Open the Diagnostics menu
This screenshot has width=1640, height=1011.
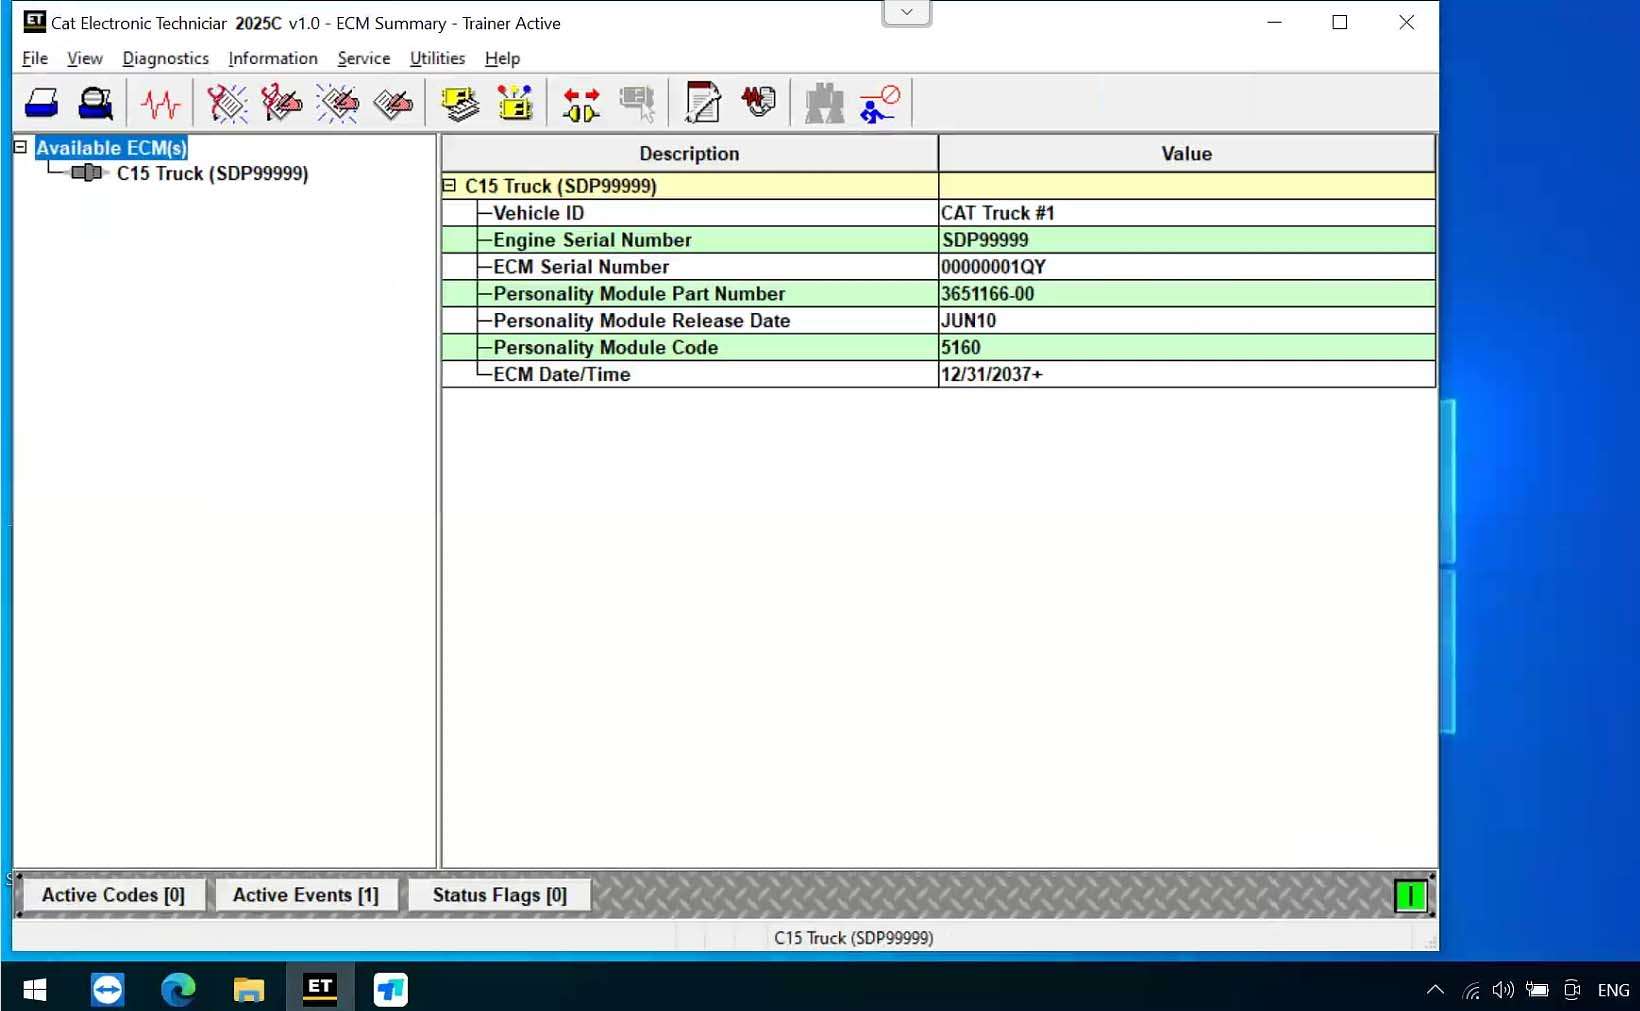tap(165, 58)
